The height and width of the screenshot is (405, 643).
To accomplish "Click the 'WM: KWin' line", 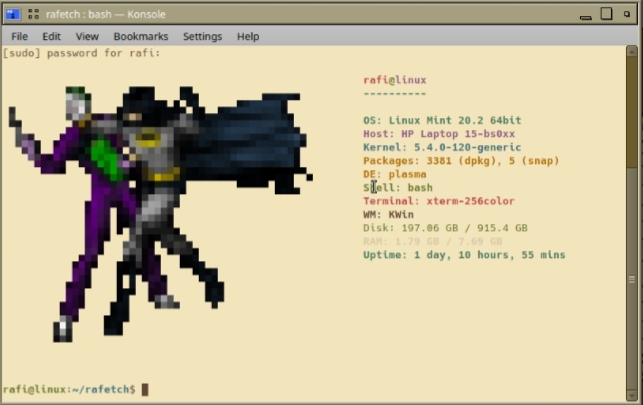I will point(388,214).
